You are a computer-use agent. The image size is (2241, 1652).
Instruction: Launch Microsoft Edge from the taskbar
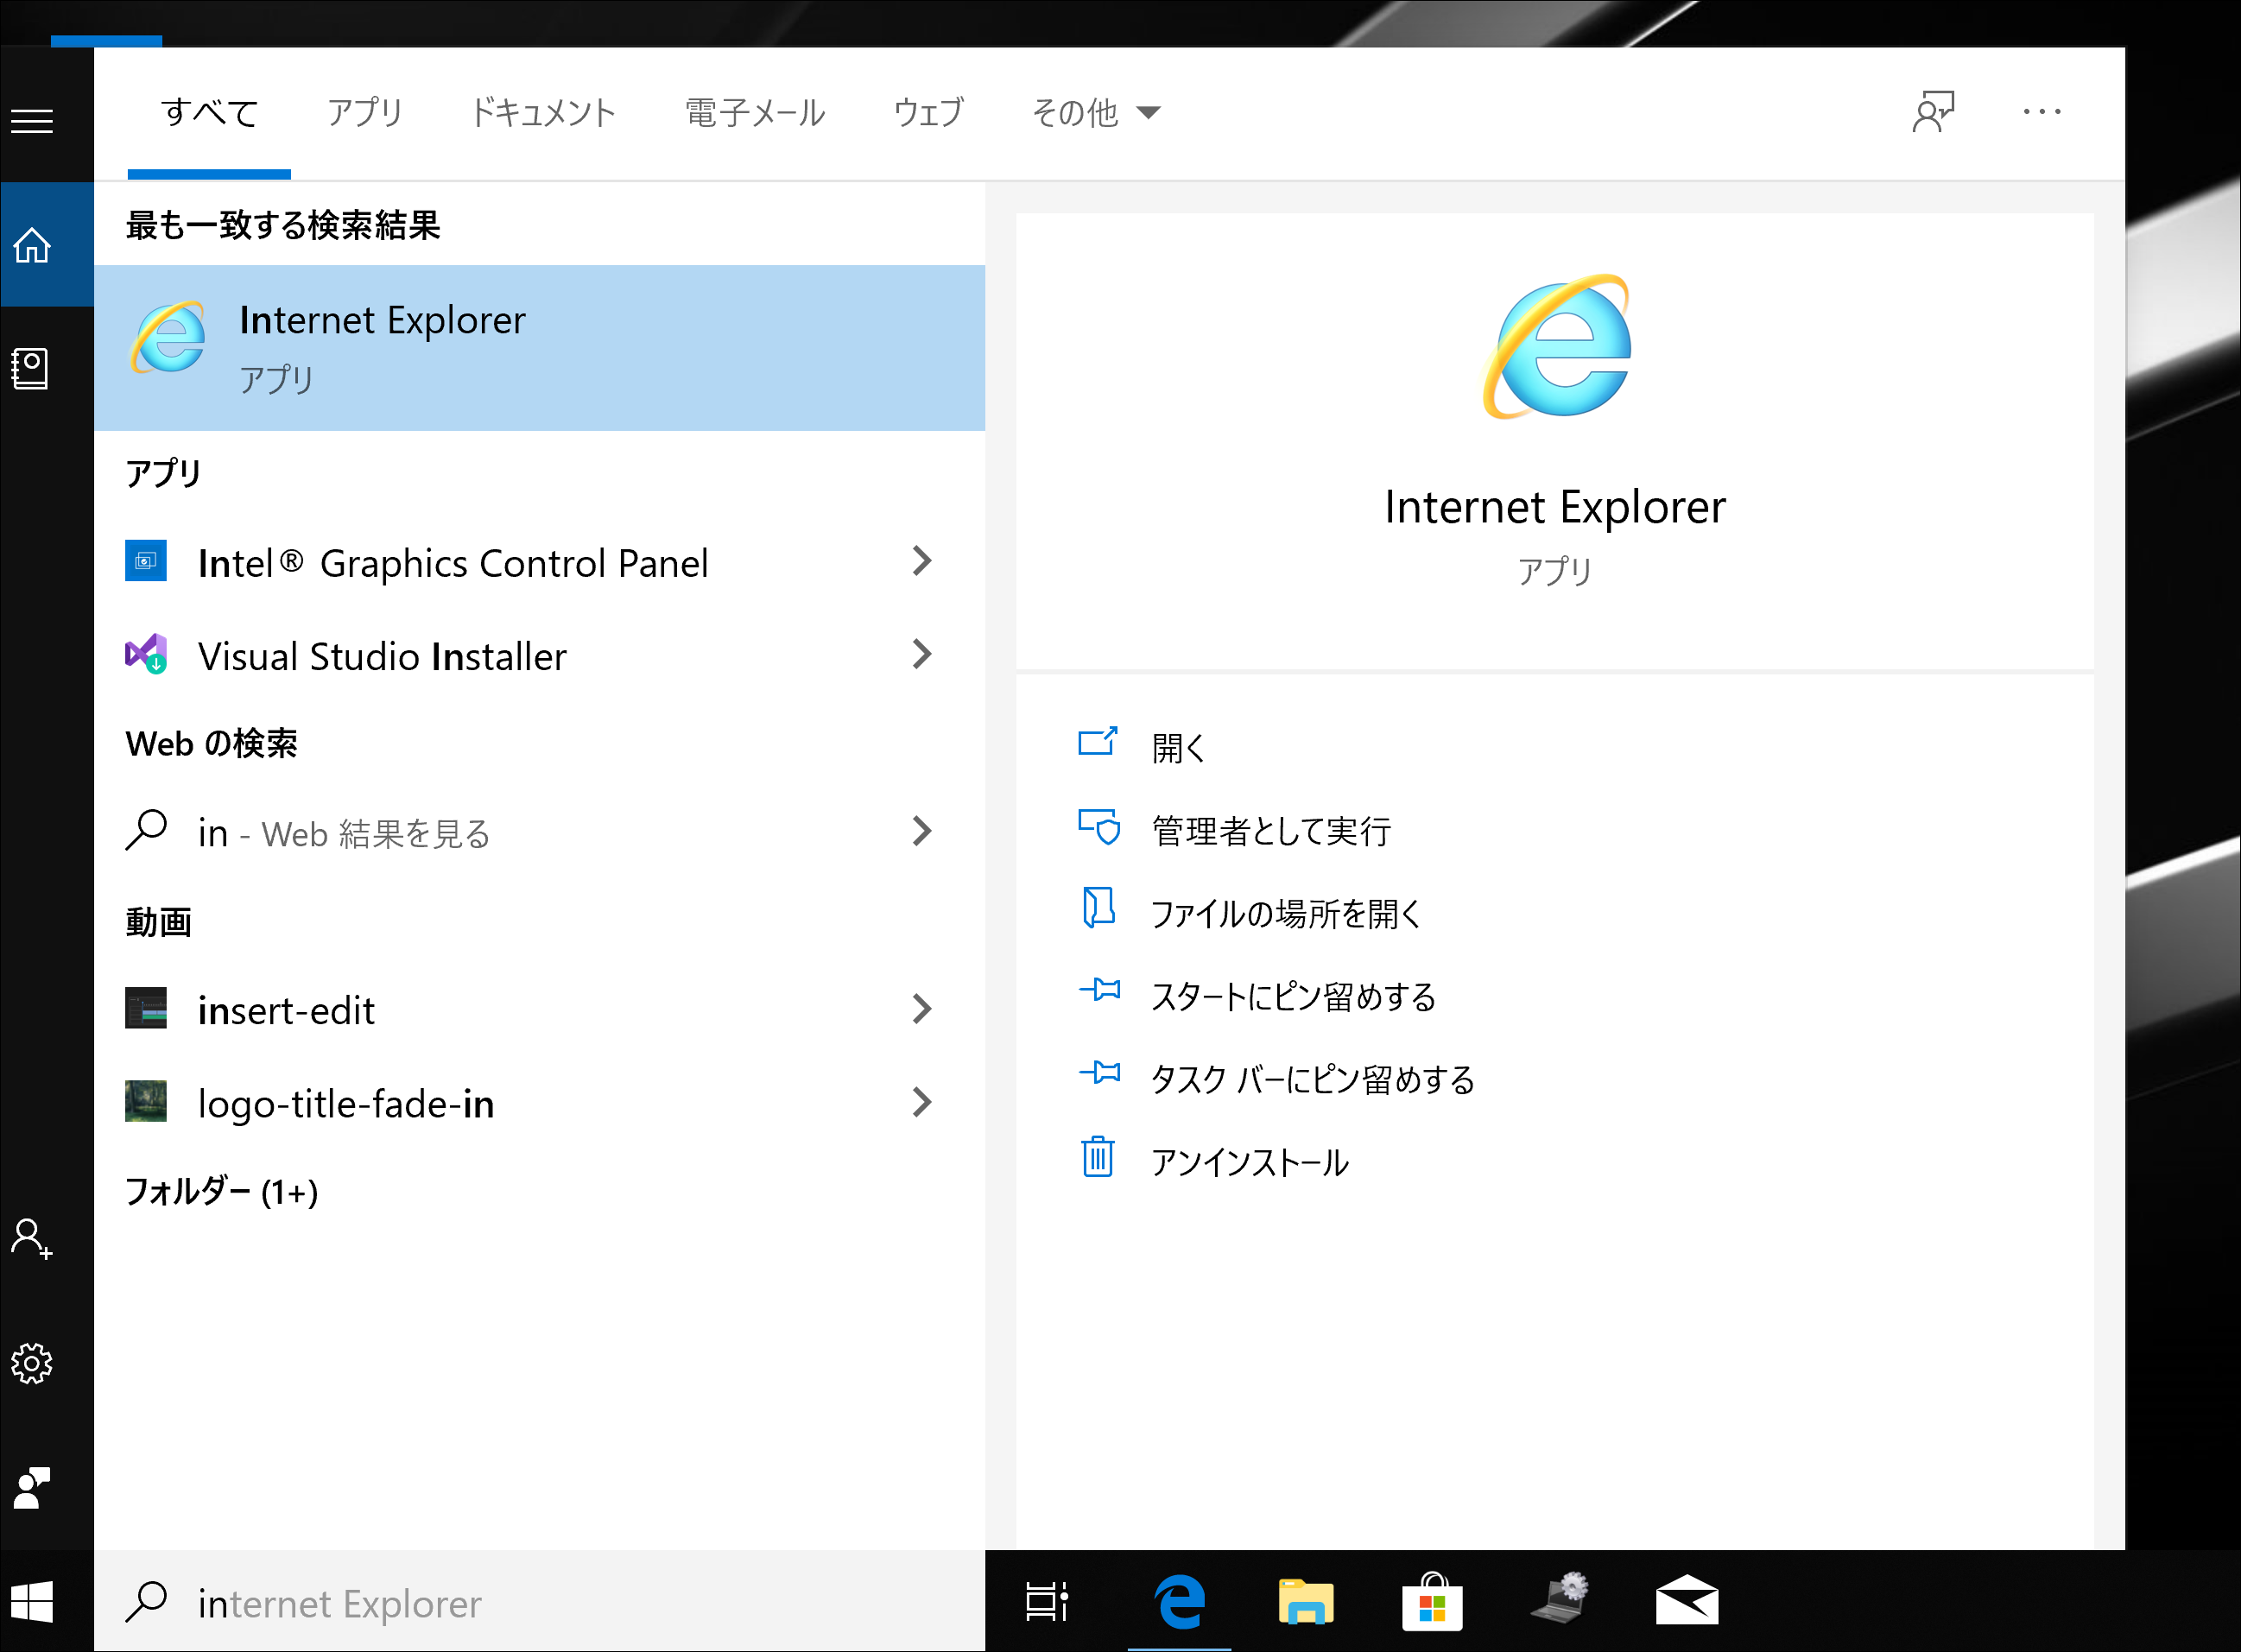coord(1180,1601)
